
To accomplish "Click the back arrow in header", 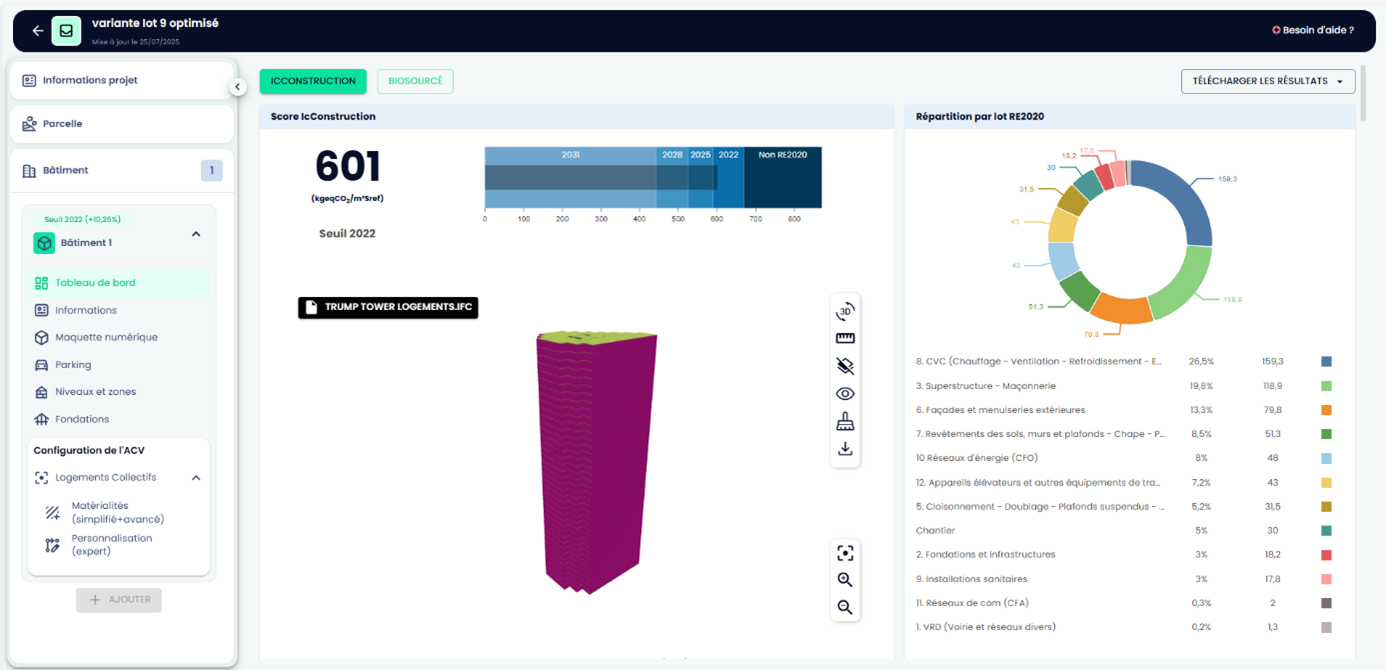I will point(38,31).
